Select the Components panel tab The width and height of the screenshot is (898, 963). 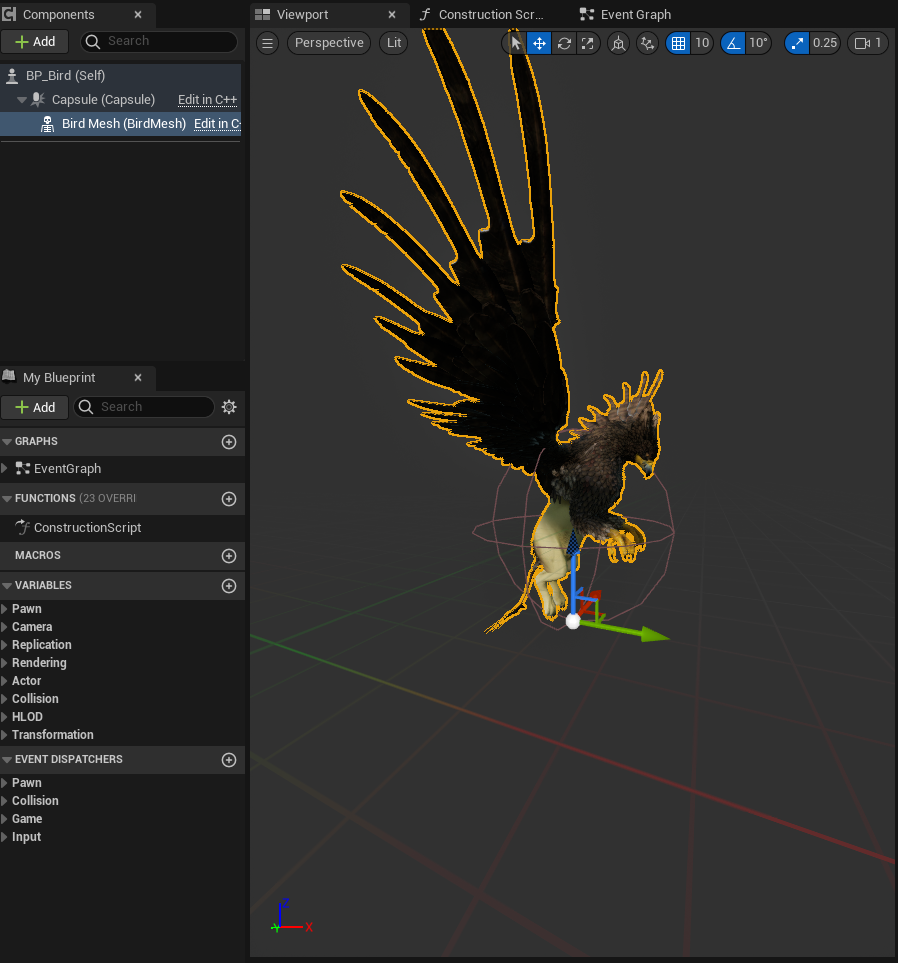tap(59, 15)
